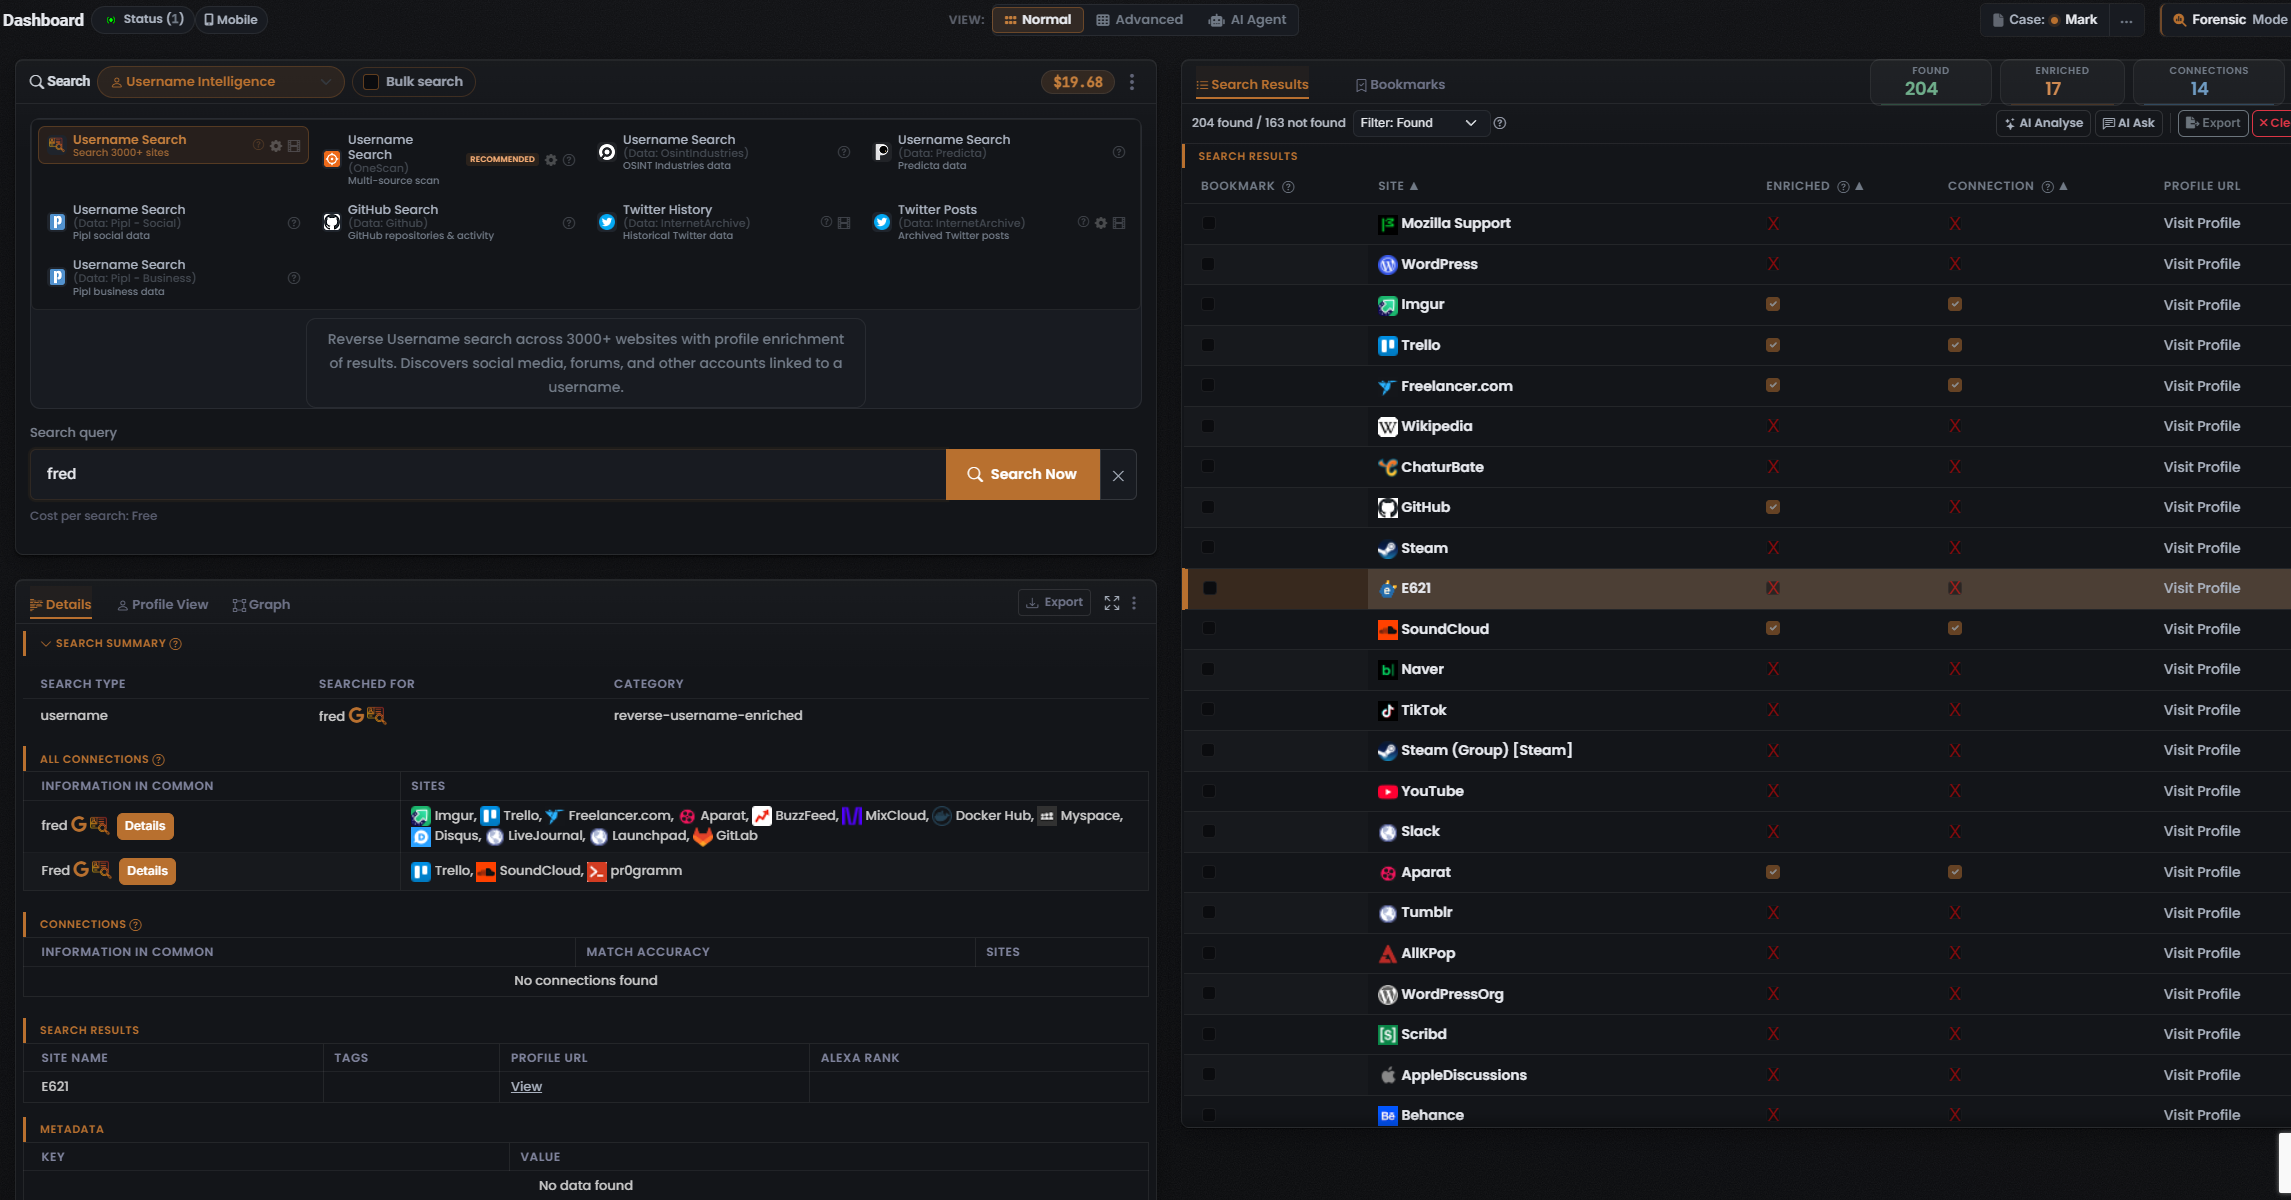The width and height of the screenshot is (2291, 1200).
Task: Bookmark the WordPress result row
Action: (1208, 264)
